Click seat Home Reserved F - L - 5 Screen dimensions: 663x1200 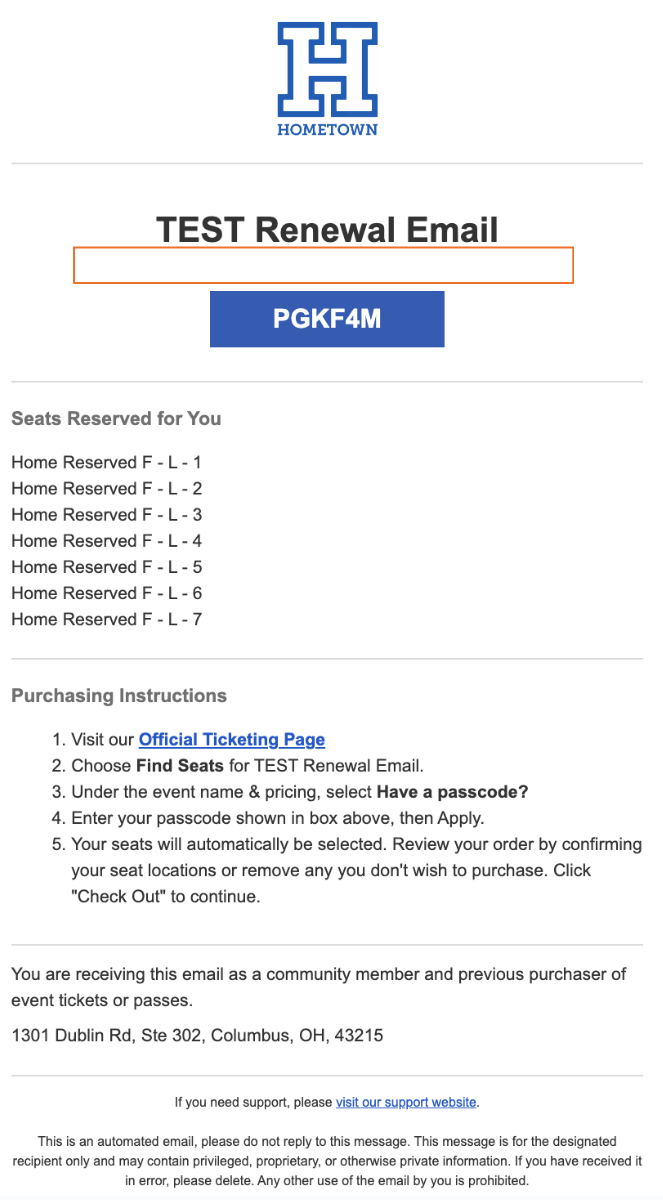click(107, 567)
